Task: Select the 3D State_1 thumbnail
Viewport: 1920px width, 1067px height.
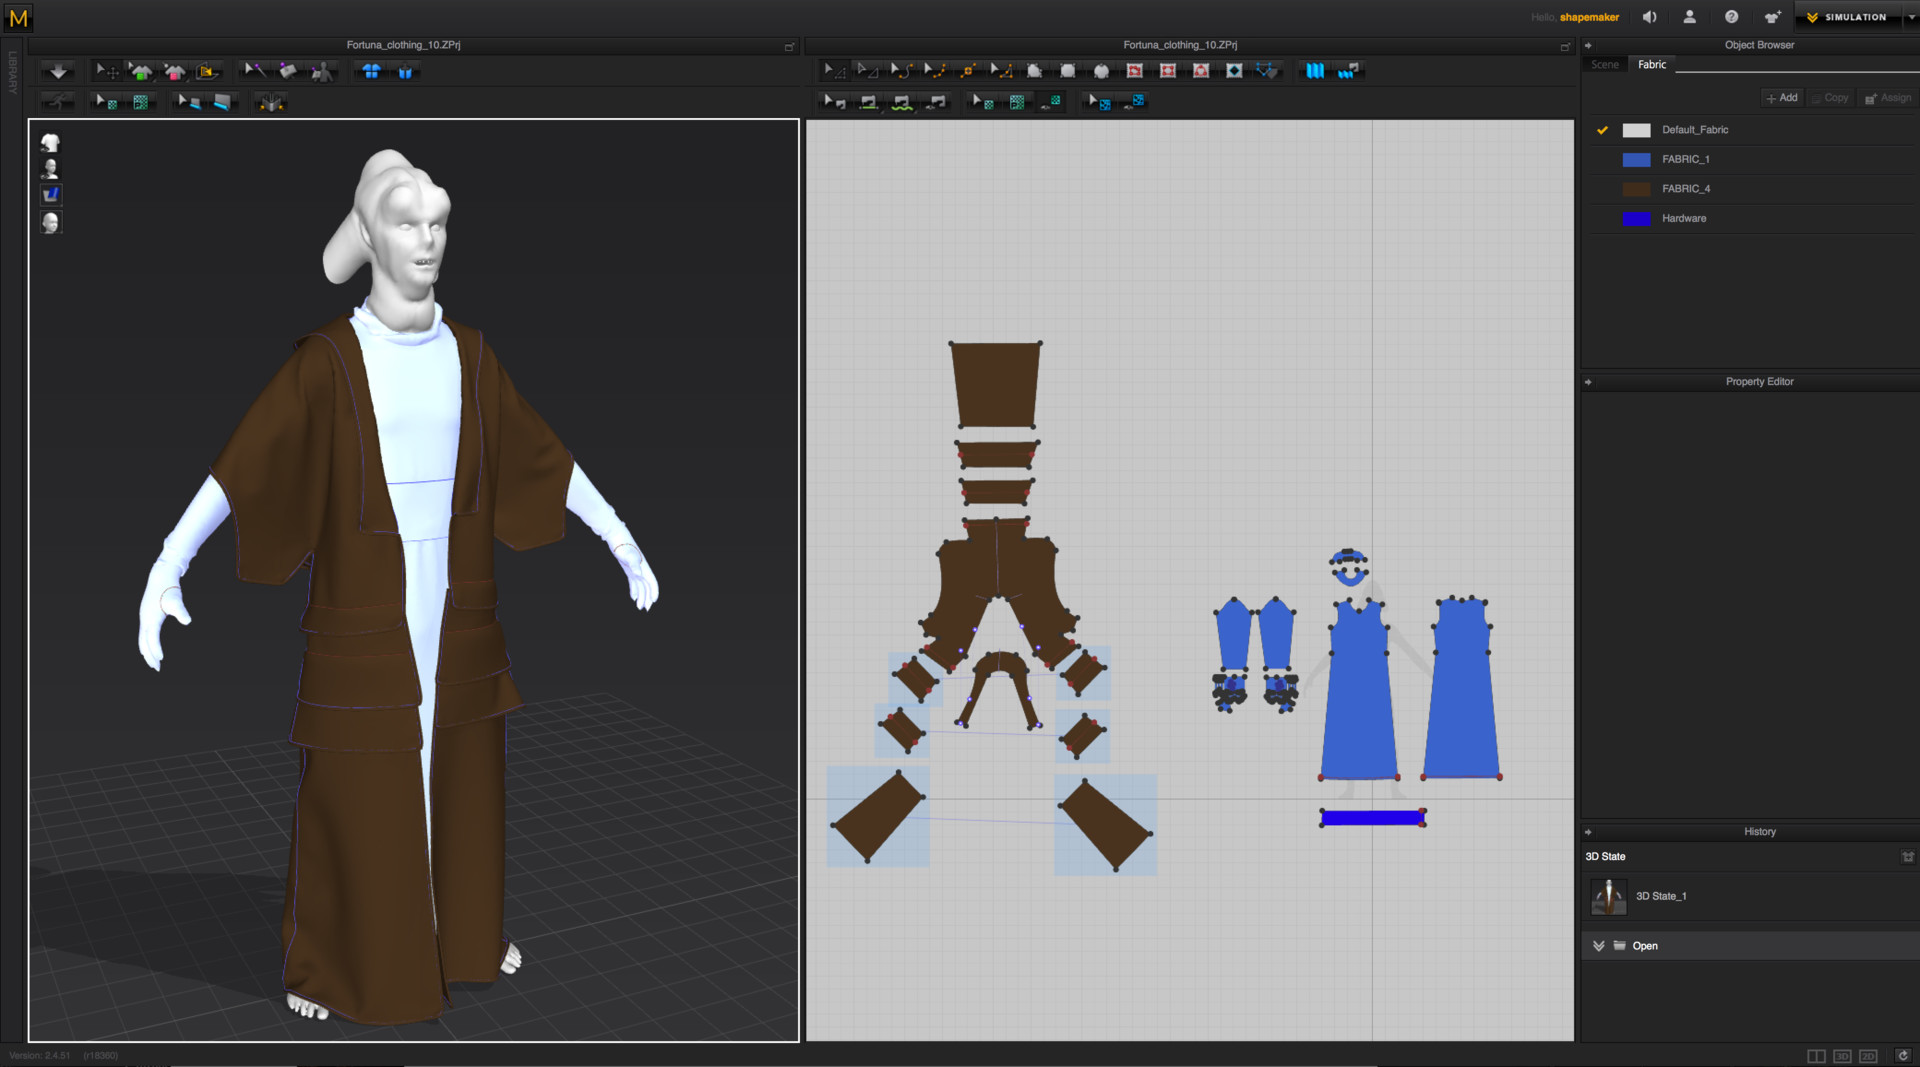Action: point(1608,897)
